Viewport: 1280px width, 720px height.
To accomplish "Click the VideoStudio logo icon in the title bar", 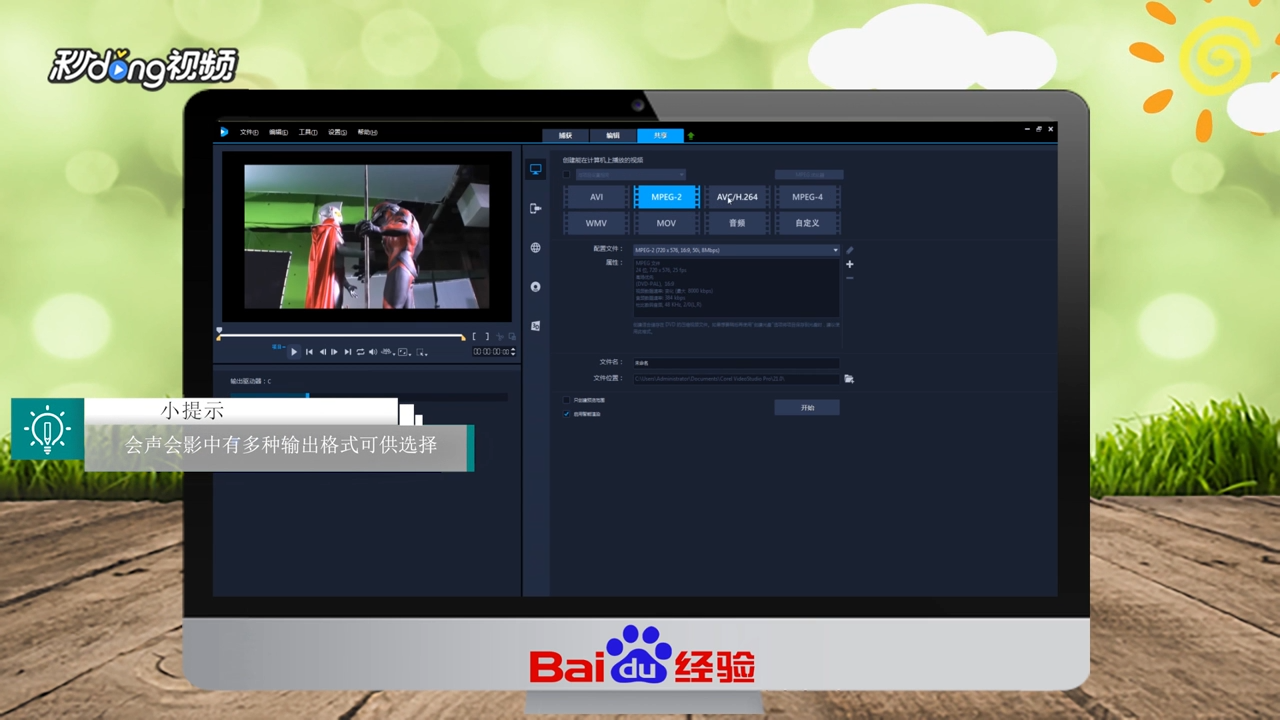I will [x=225, y=132].
